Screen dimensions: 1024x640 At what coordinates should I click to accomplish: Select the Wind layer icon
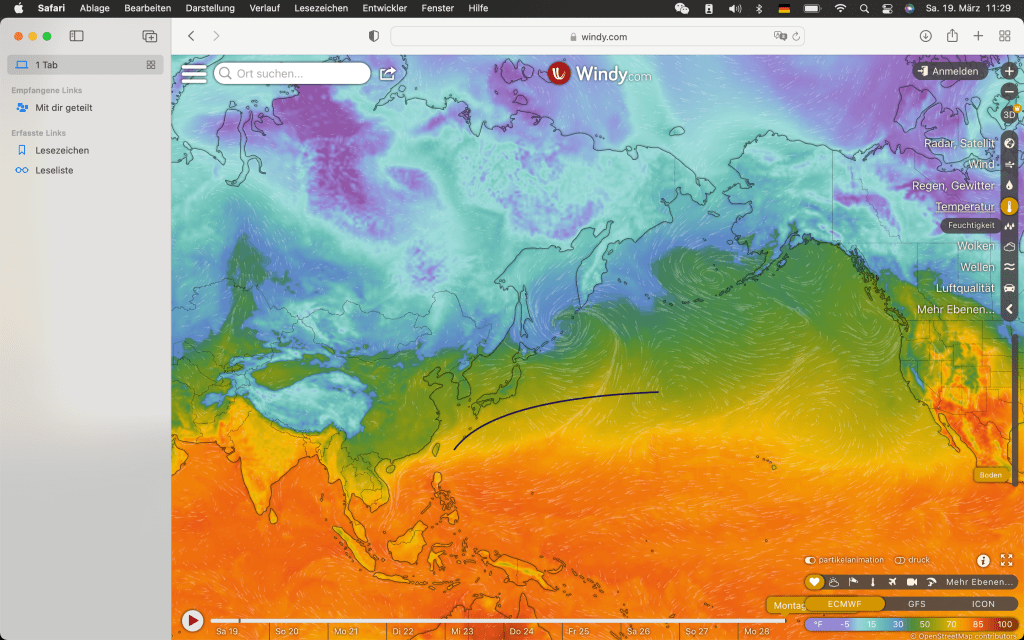coord(1009,164)
